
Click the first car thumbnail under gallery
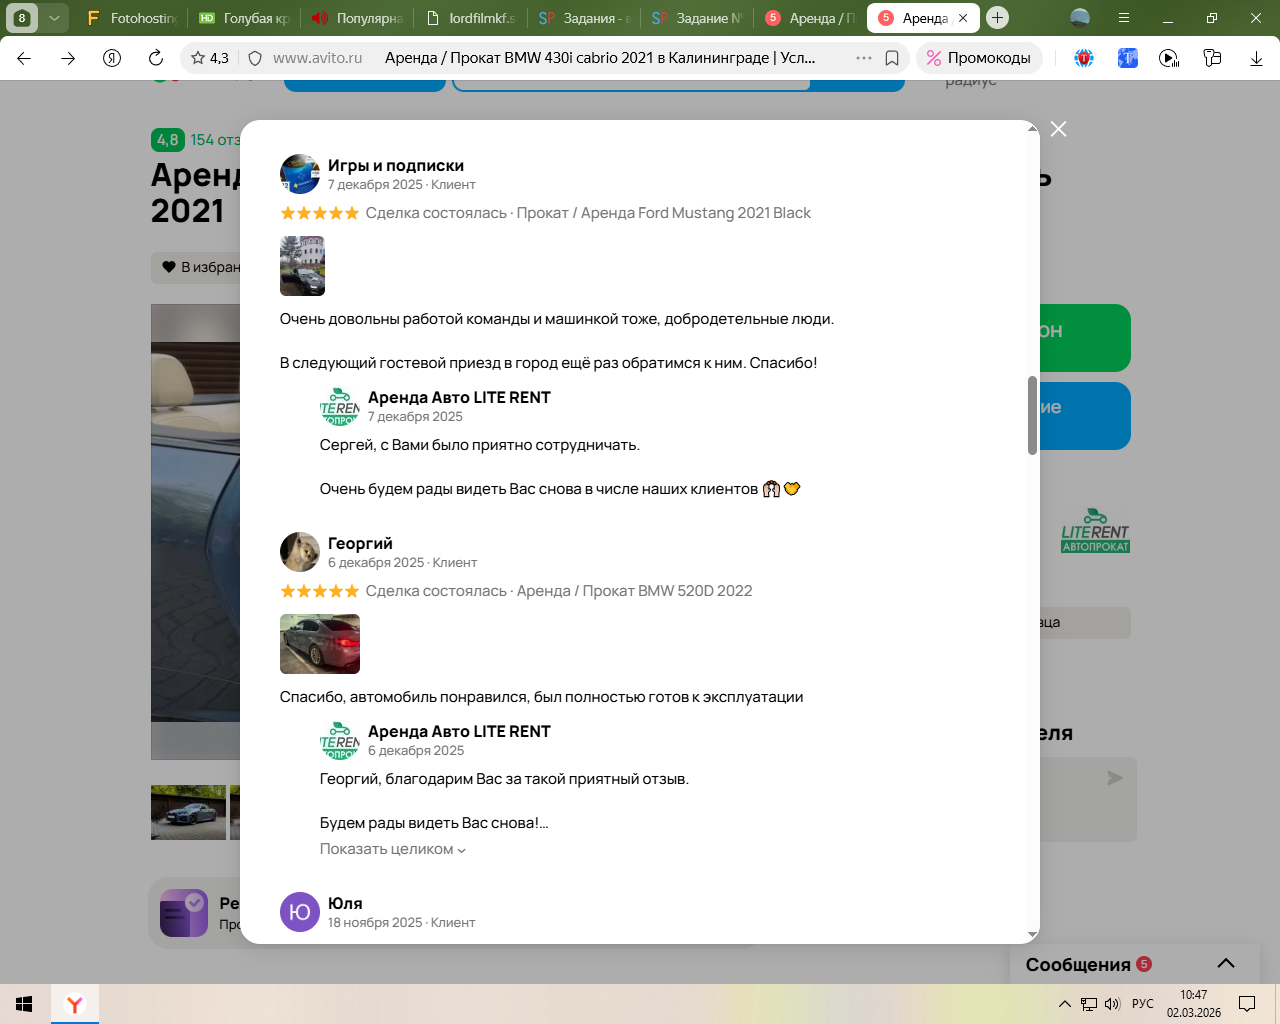188,812
